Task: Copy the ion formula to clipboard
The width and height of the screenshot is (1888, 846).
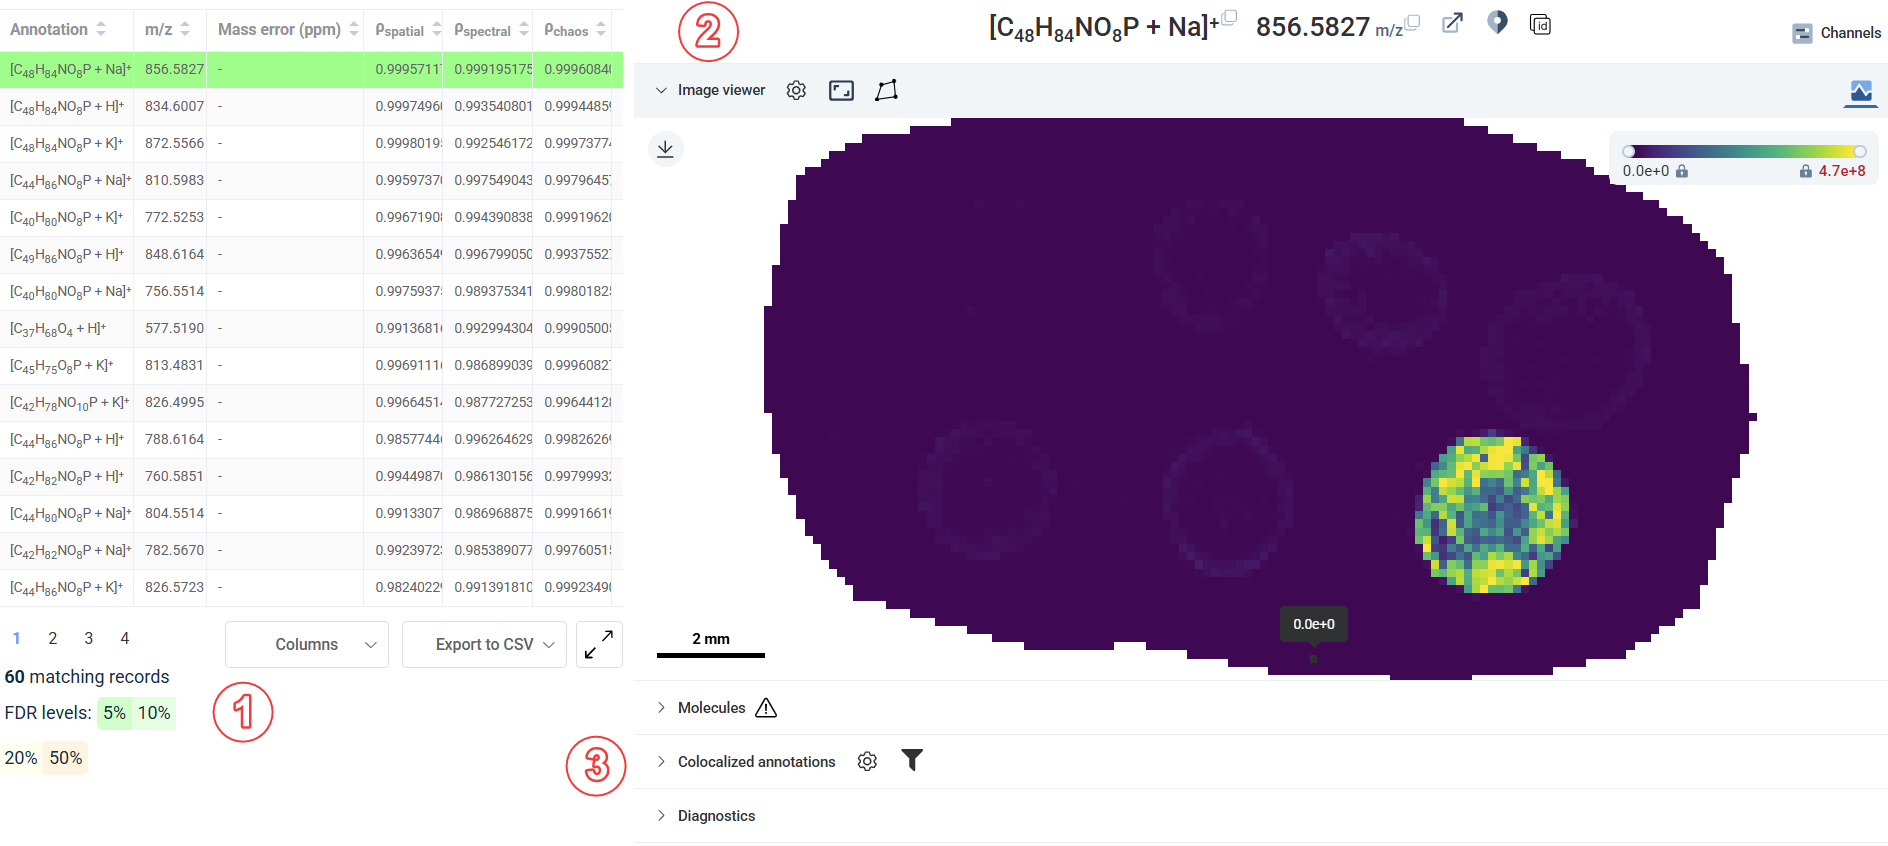Action: click(x=1230, y=17)
